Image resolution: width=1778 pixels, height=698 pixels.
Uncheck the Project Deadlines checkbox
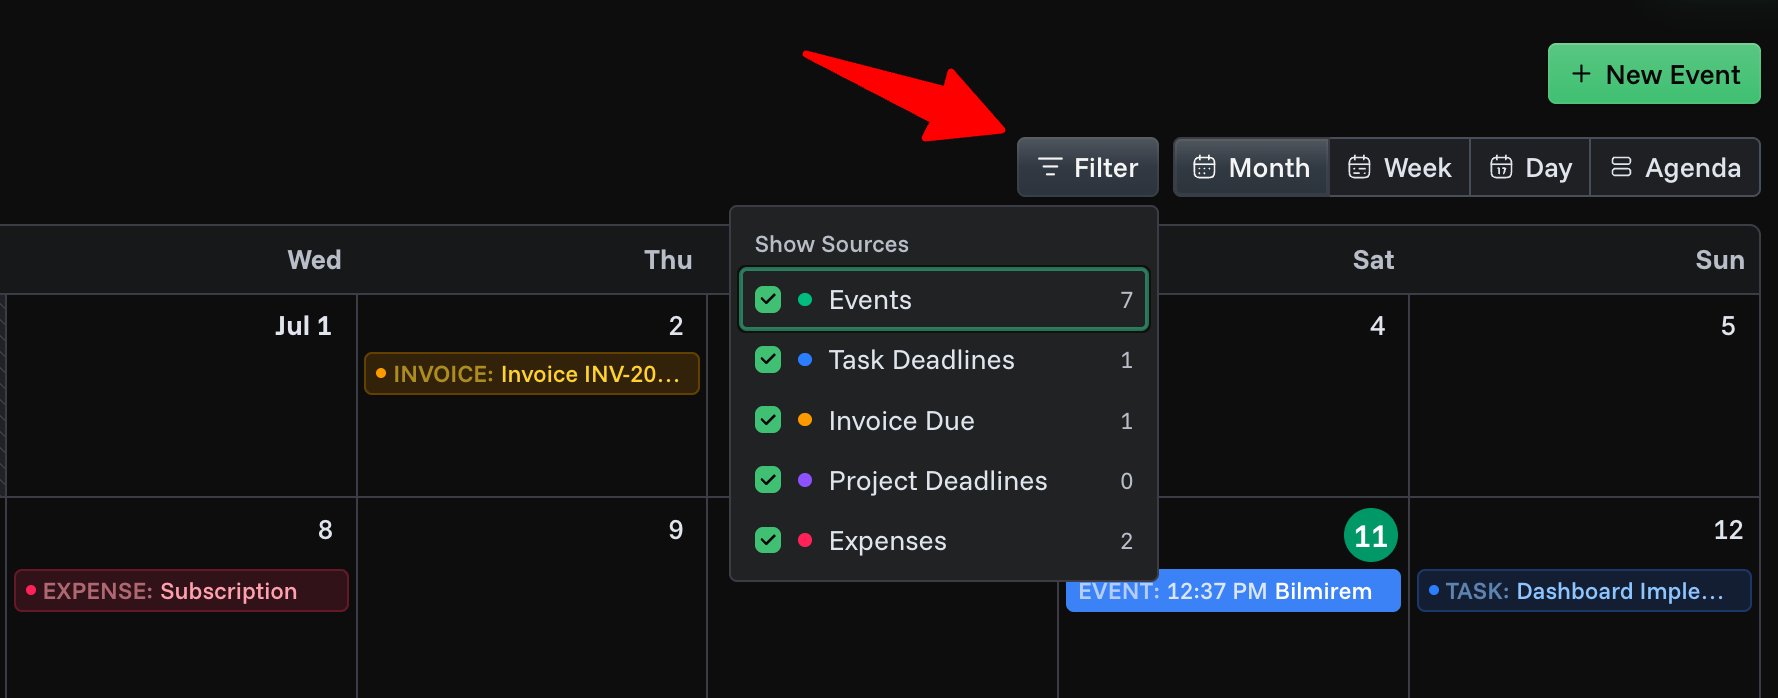click(x=768, y=480)
